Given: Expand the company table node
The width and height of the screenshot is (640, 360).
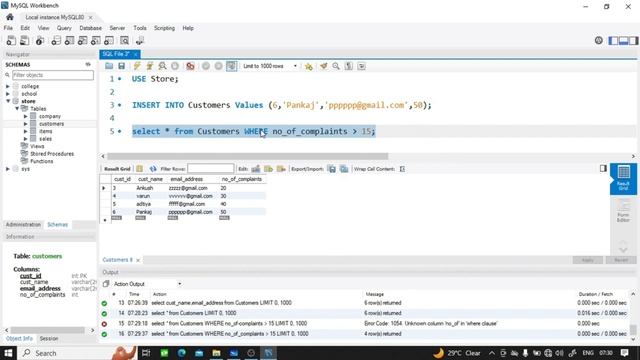Looking at the screenshot, I should pos(26,116).
